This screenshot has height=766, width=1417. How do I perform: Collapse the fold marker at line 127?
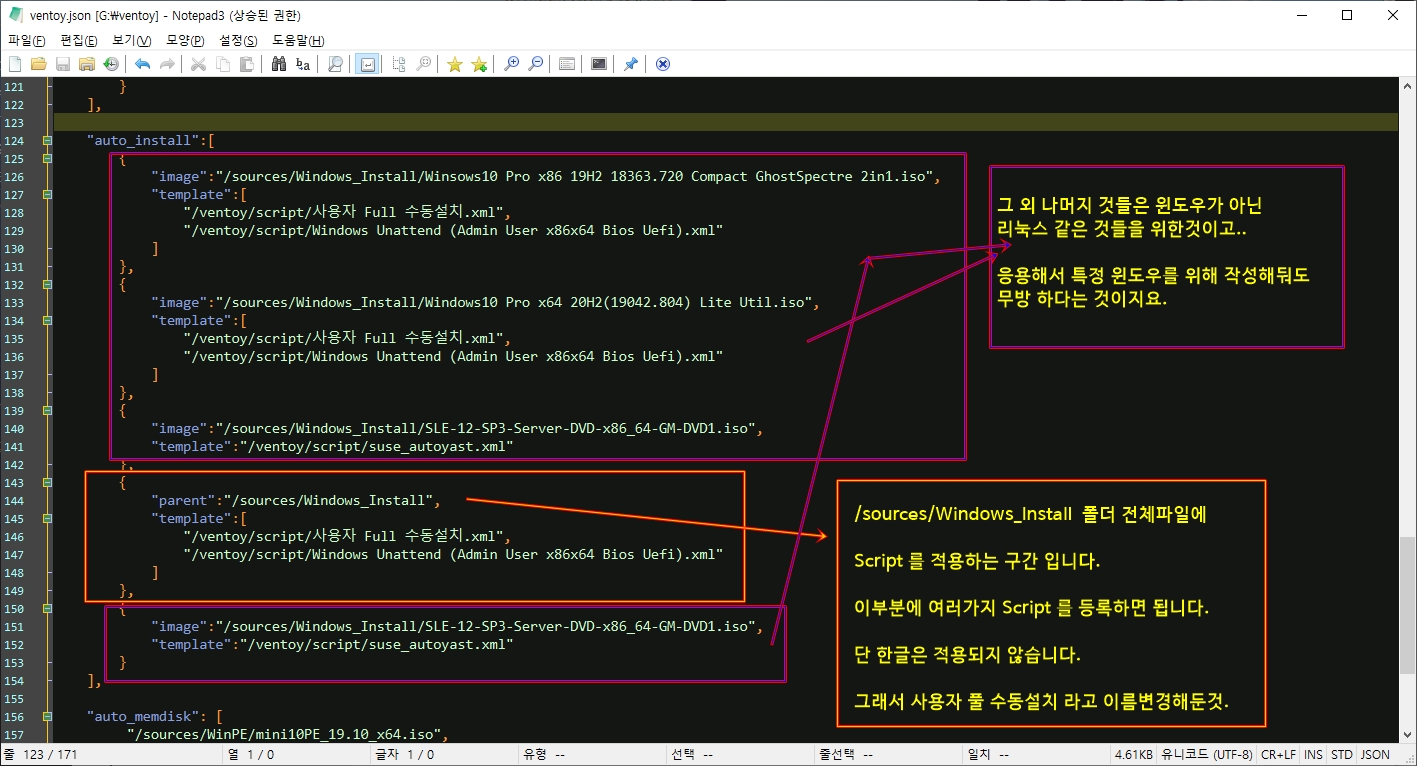tap(47, 195)
